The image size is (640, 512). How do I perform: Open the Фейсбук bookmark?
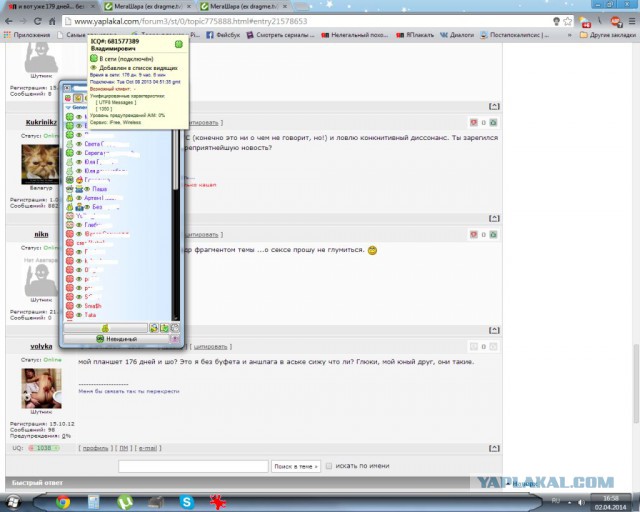pyautogui.click(x=223, y=35)
